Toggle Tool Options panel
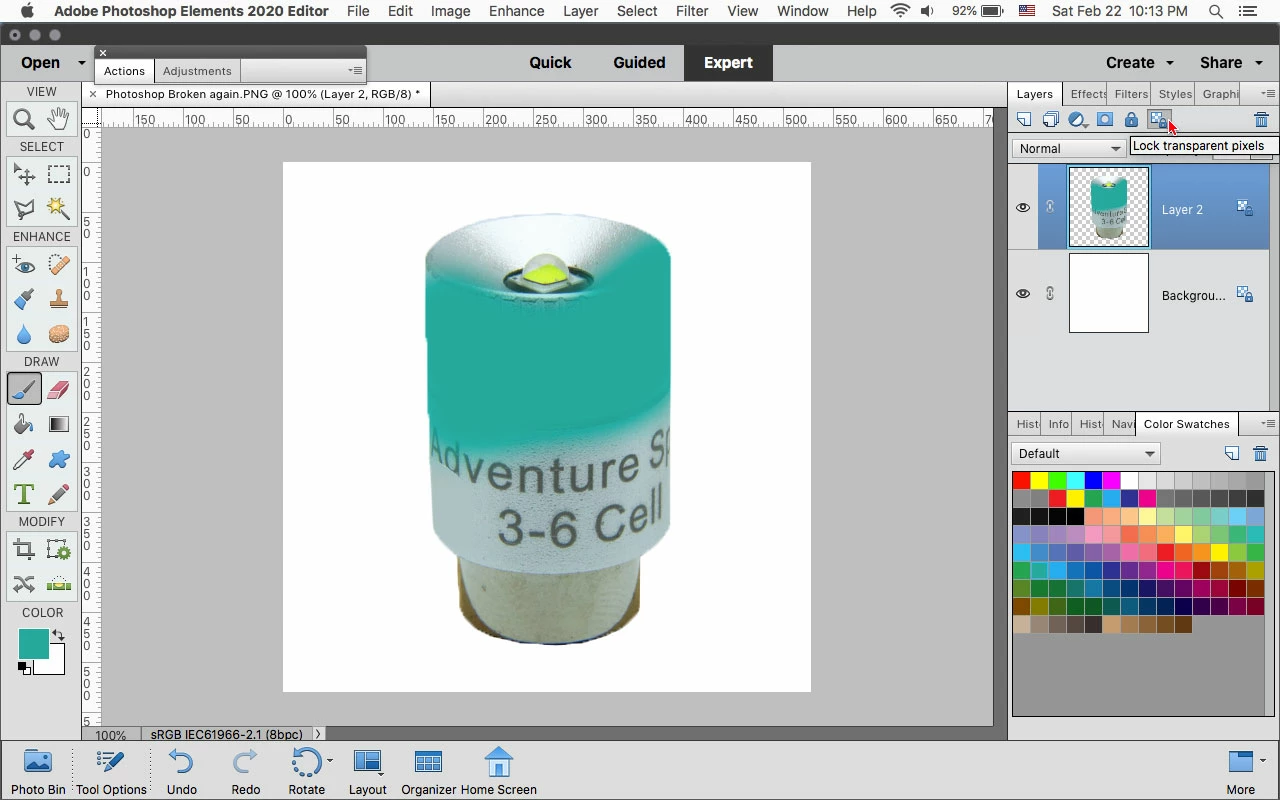 pyautogui.click(x=111, y=772)
